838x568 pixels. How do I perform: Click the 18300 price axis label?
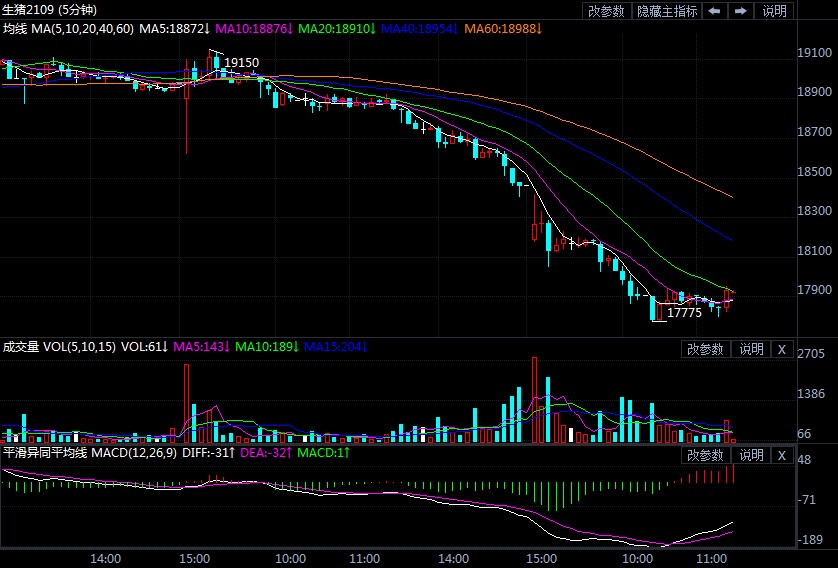tap(814, 211)
